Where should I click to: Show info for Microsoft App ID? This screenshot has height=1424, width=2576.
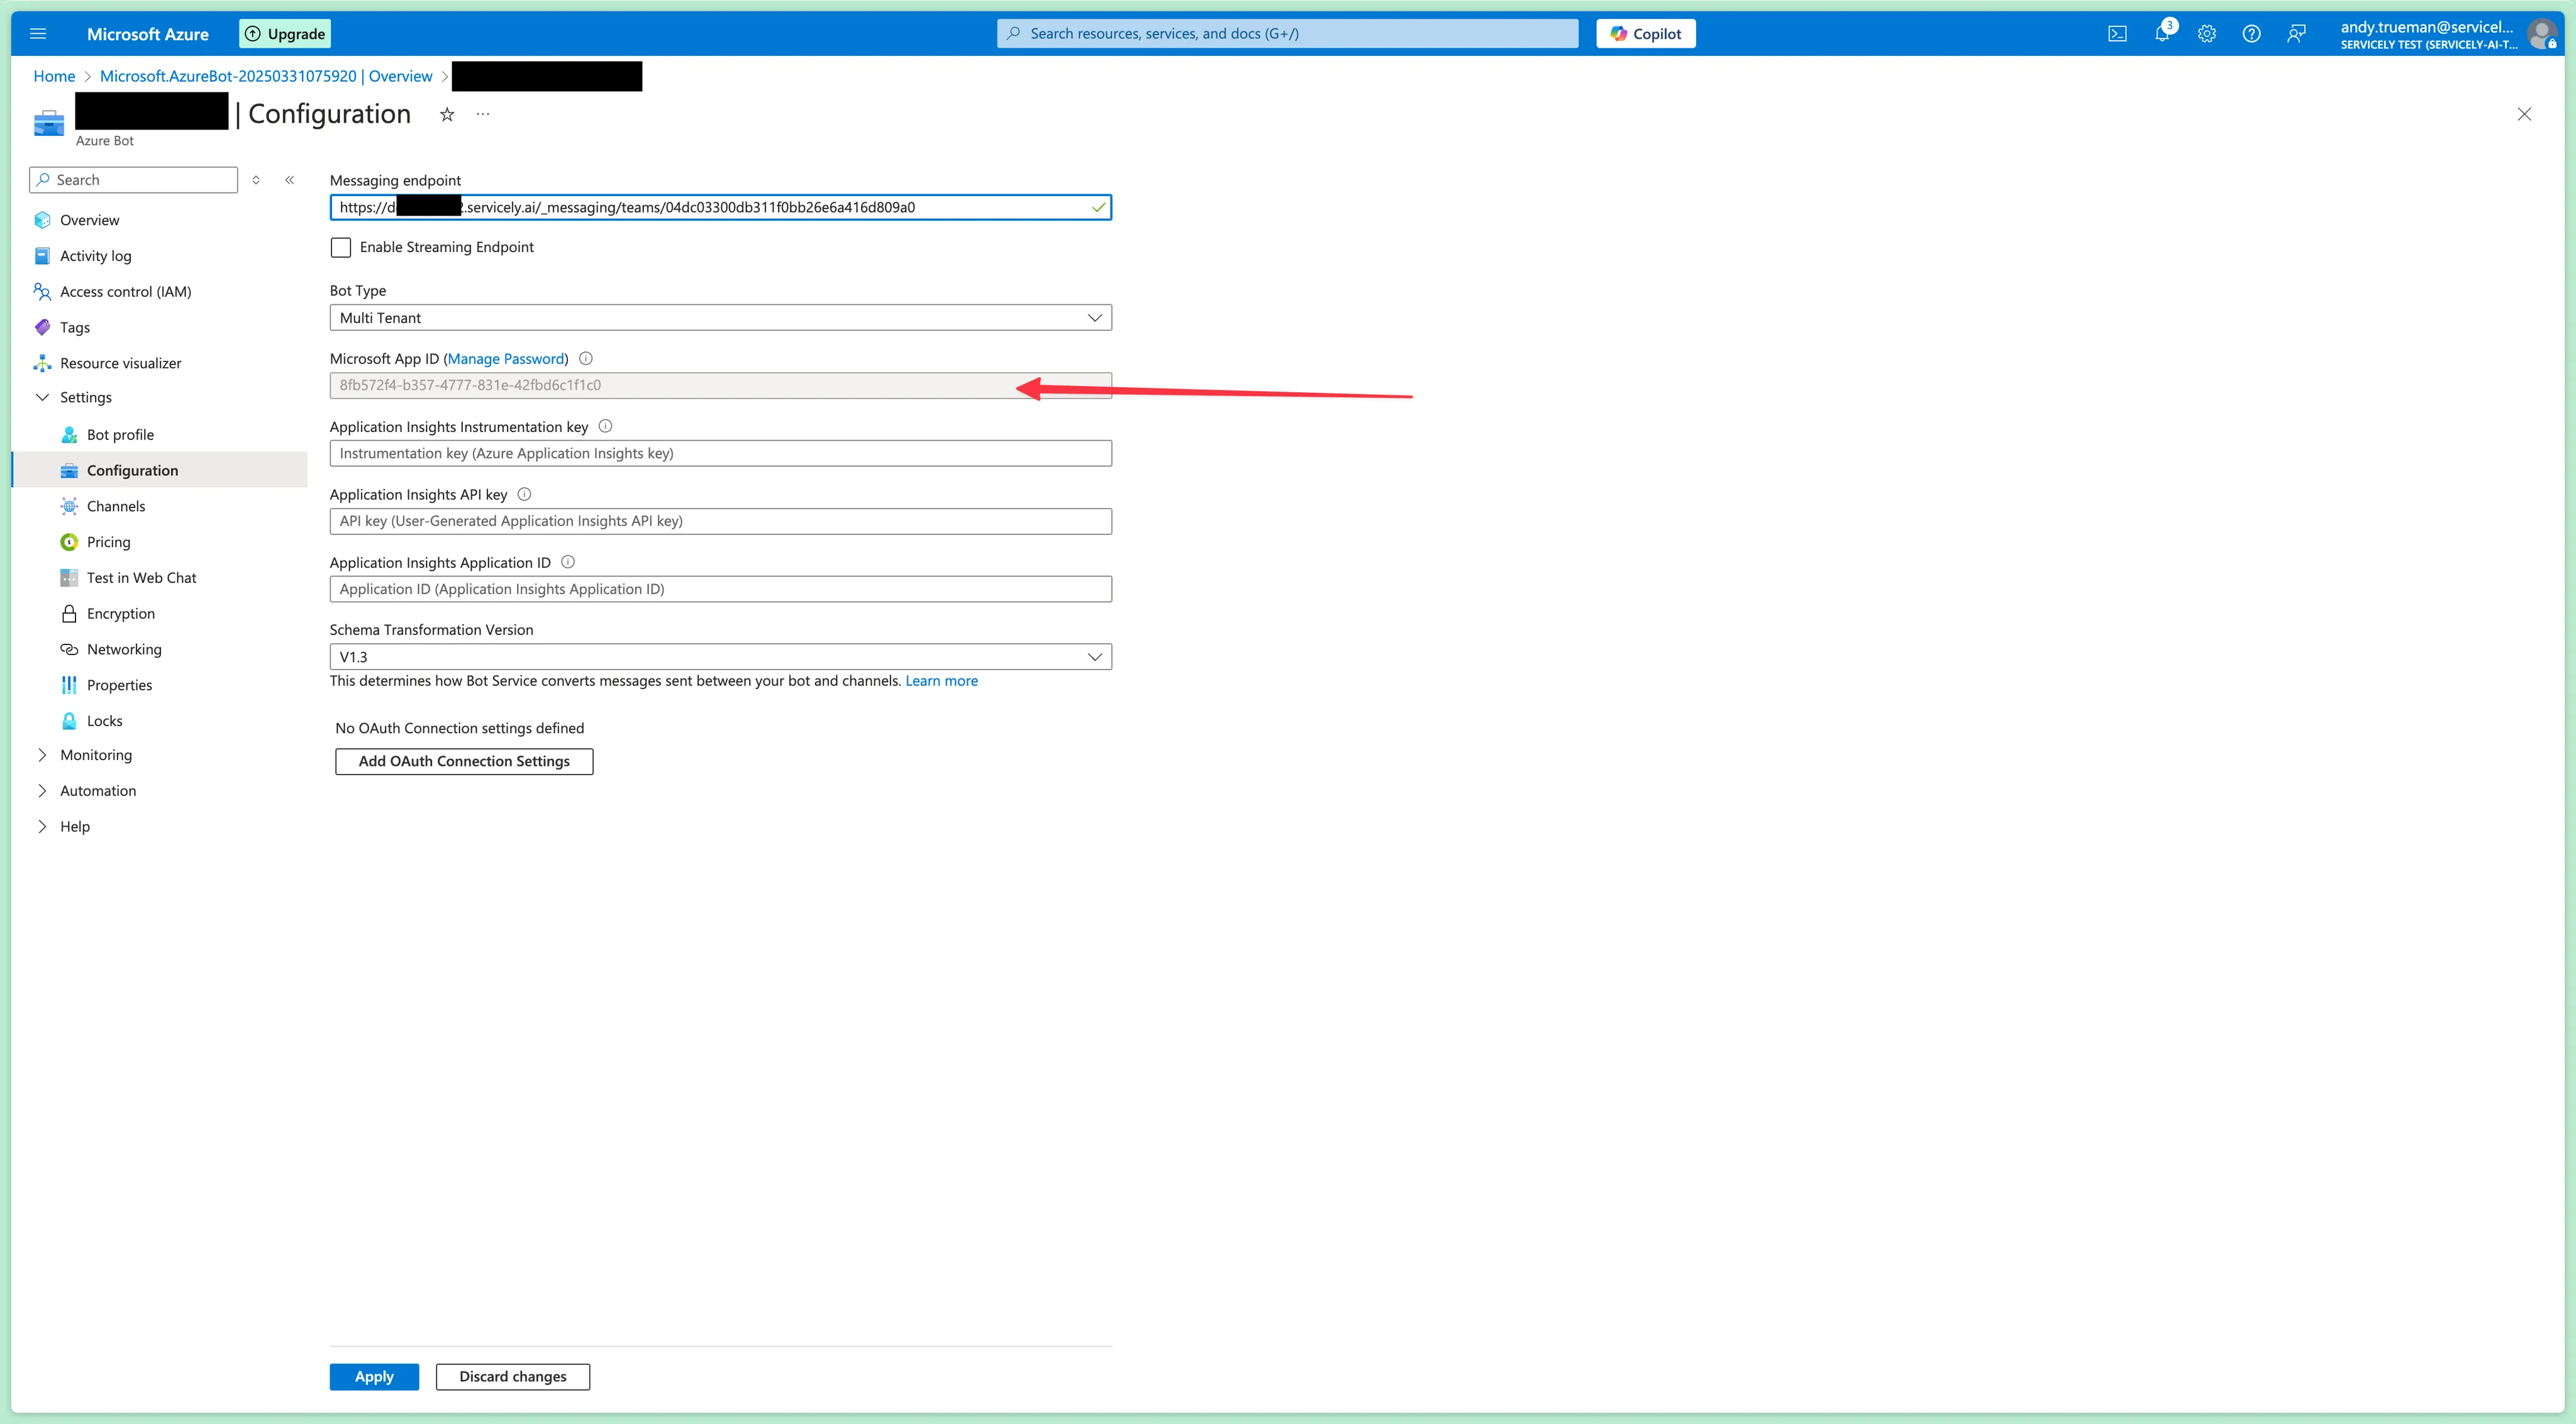point(586,358)
